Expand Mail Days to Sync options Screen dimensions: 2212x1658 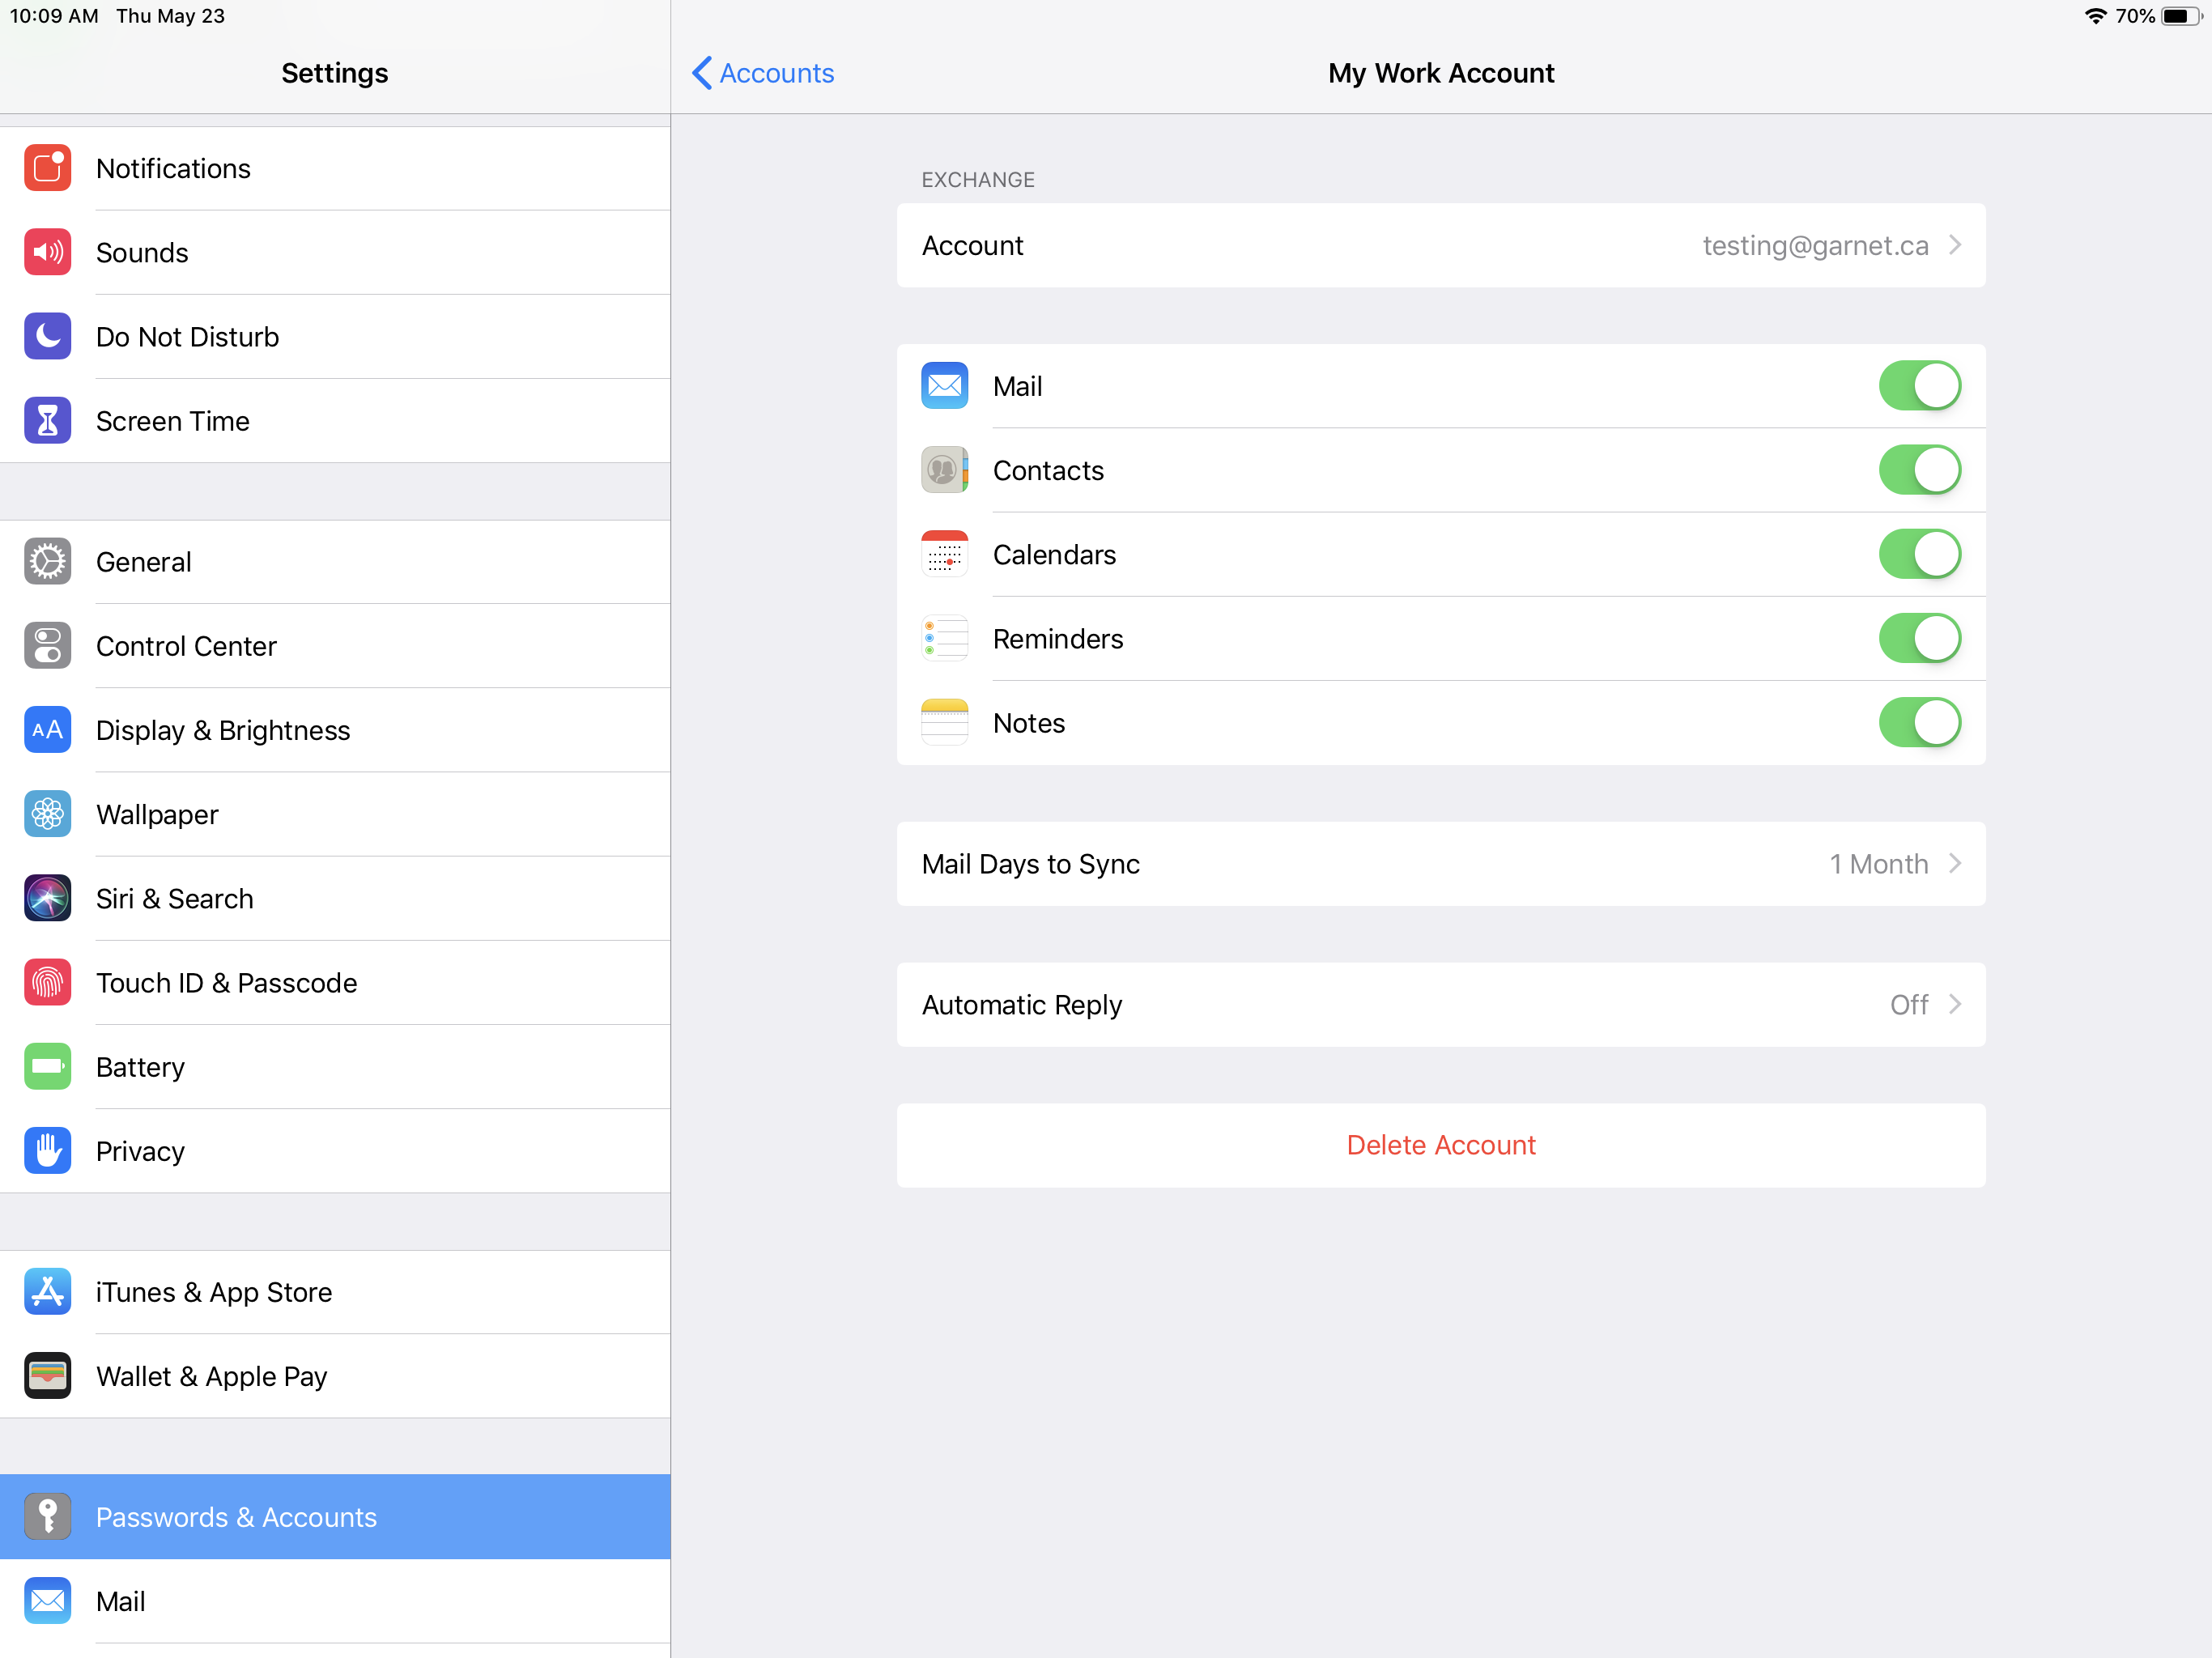point(1440,864)
